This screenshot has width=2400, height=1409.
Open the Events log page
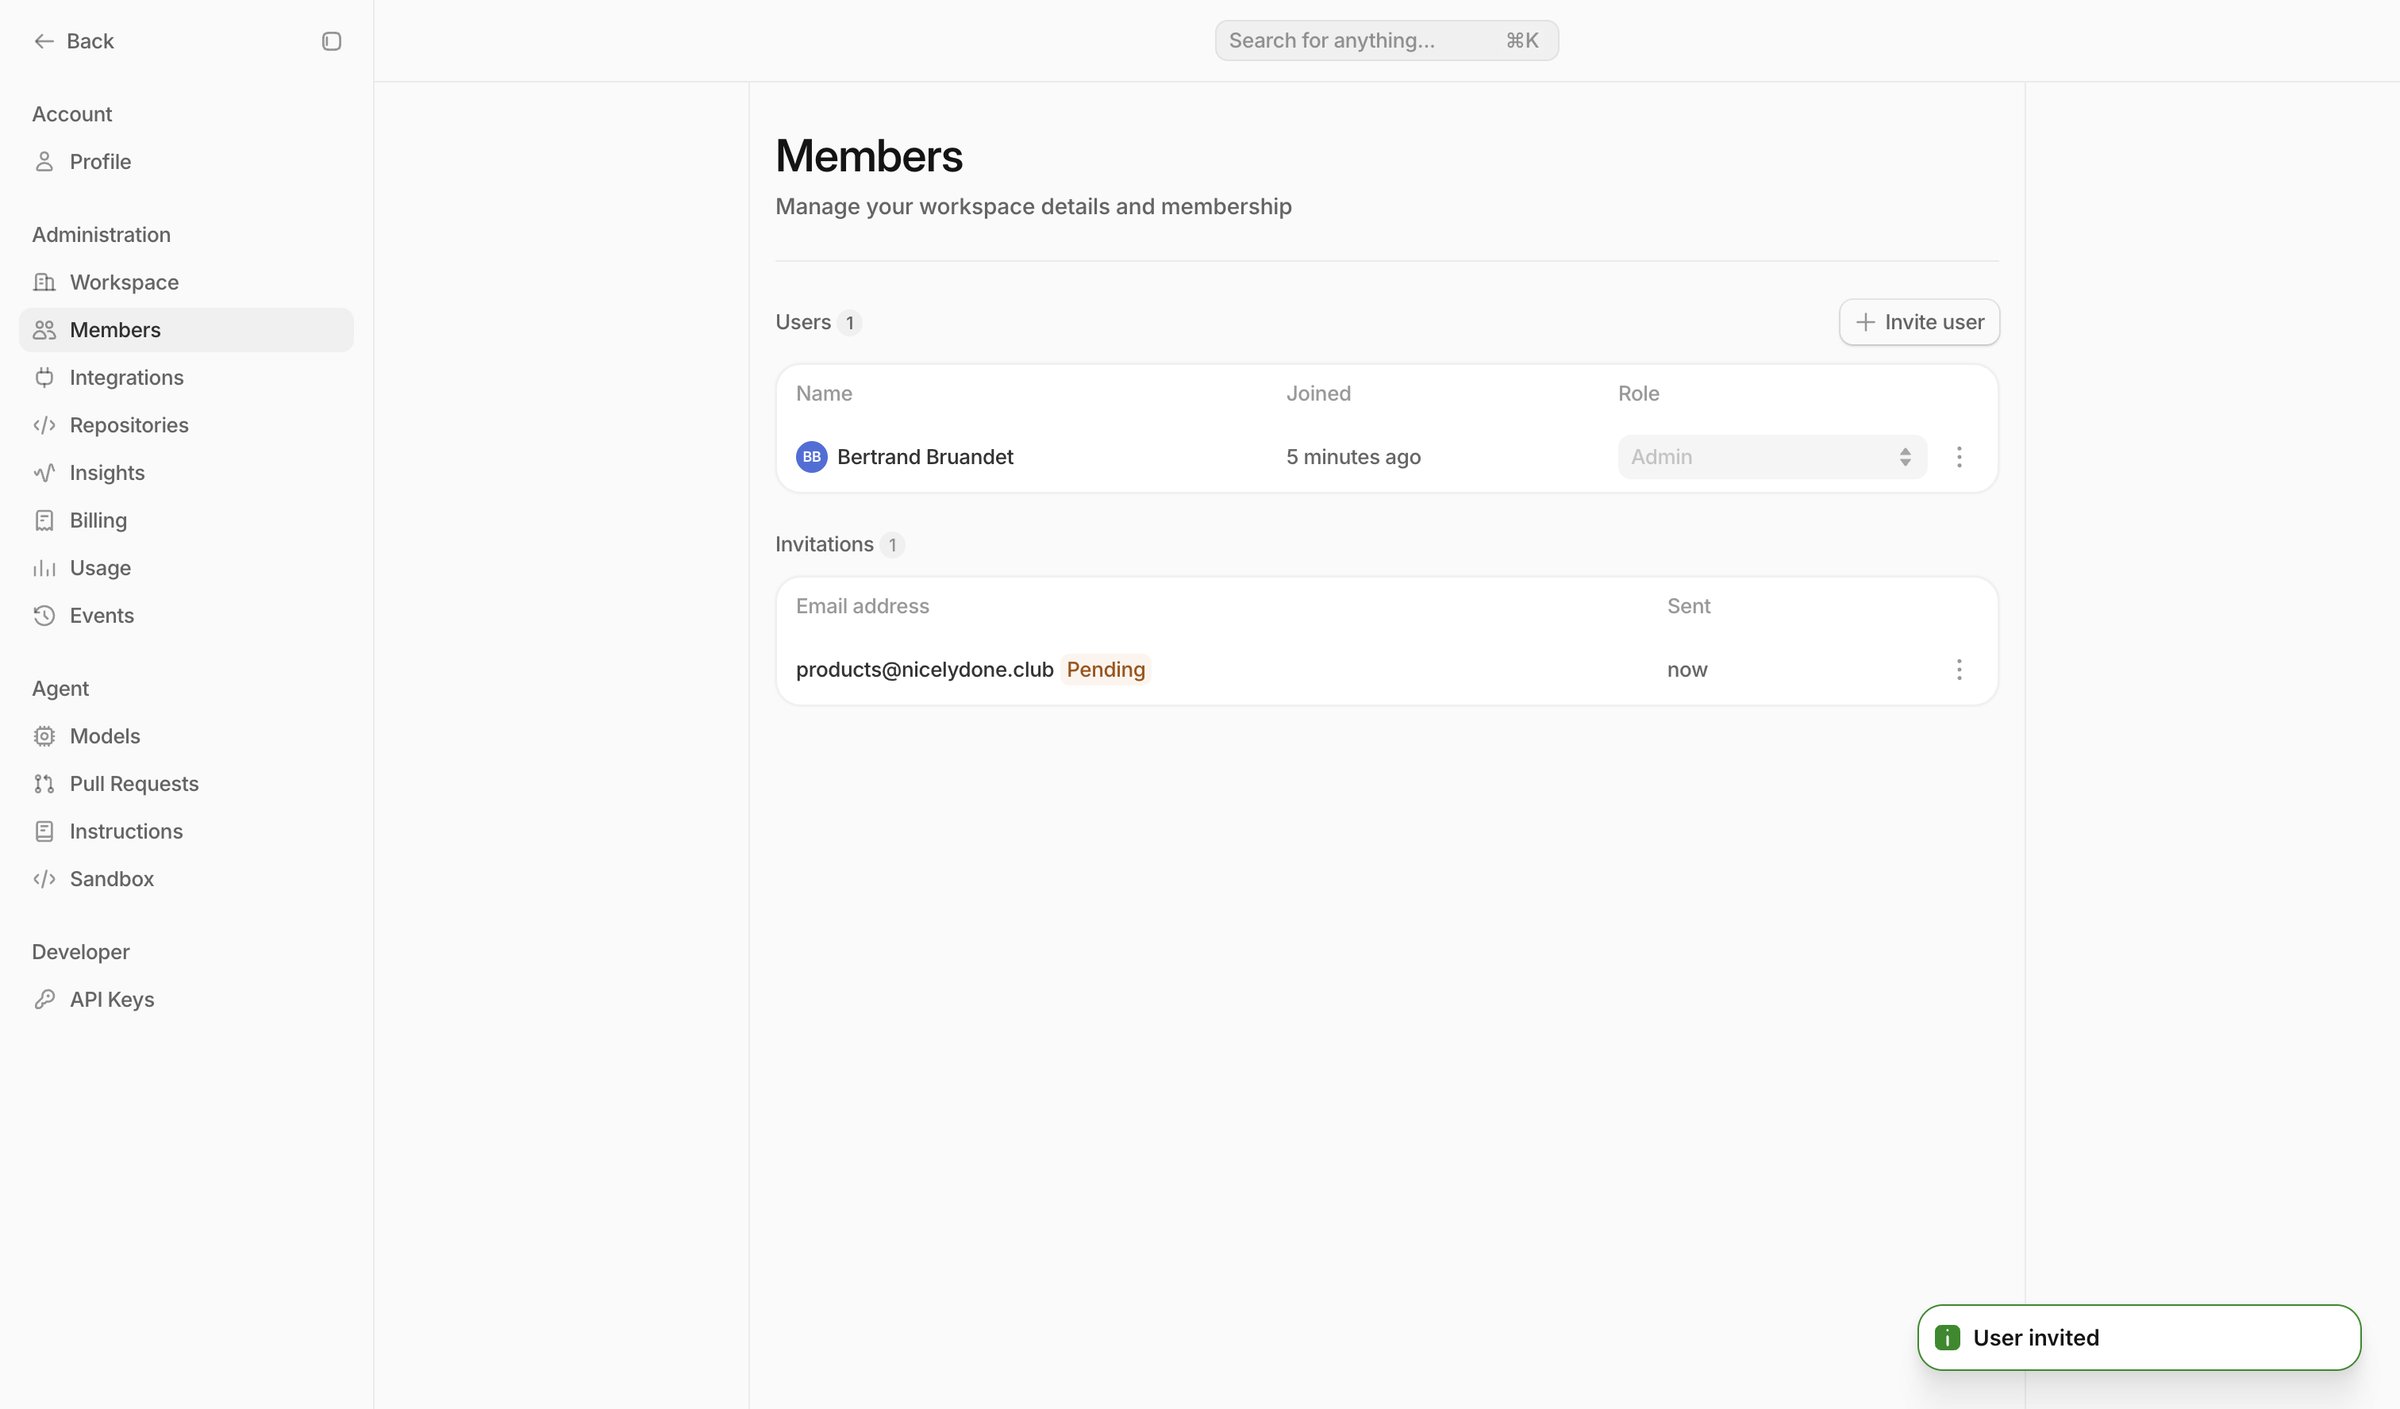(x=186, y=616)
